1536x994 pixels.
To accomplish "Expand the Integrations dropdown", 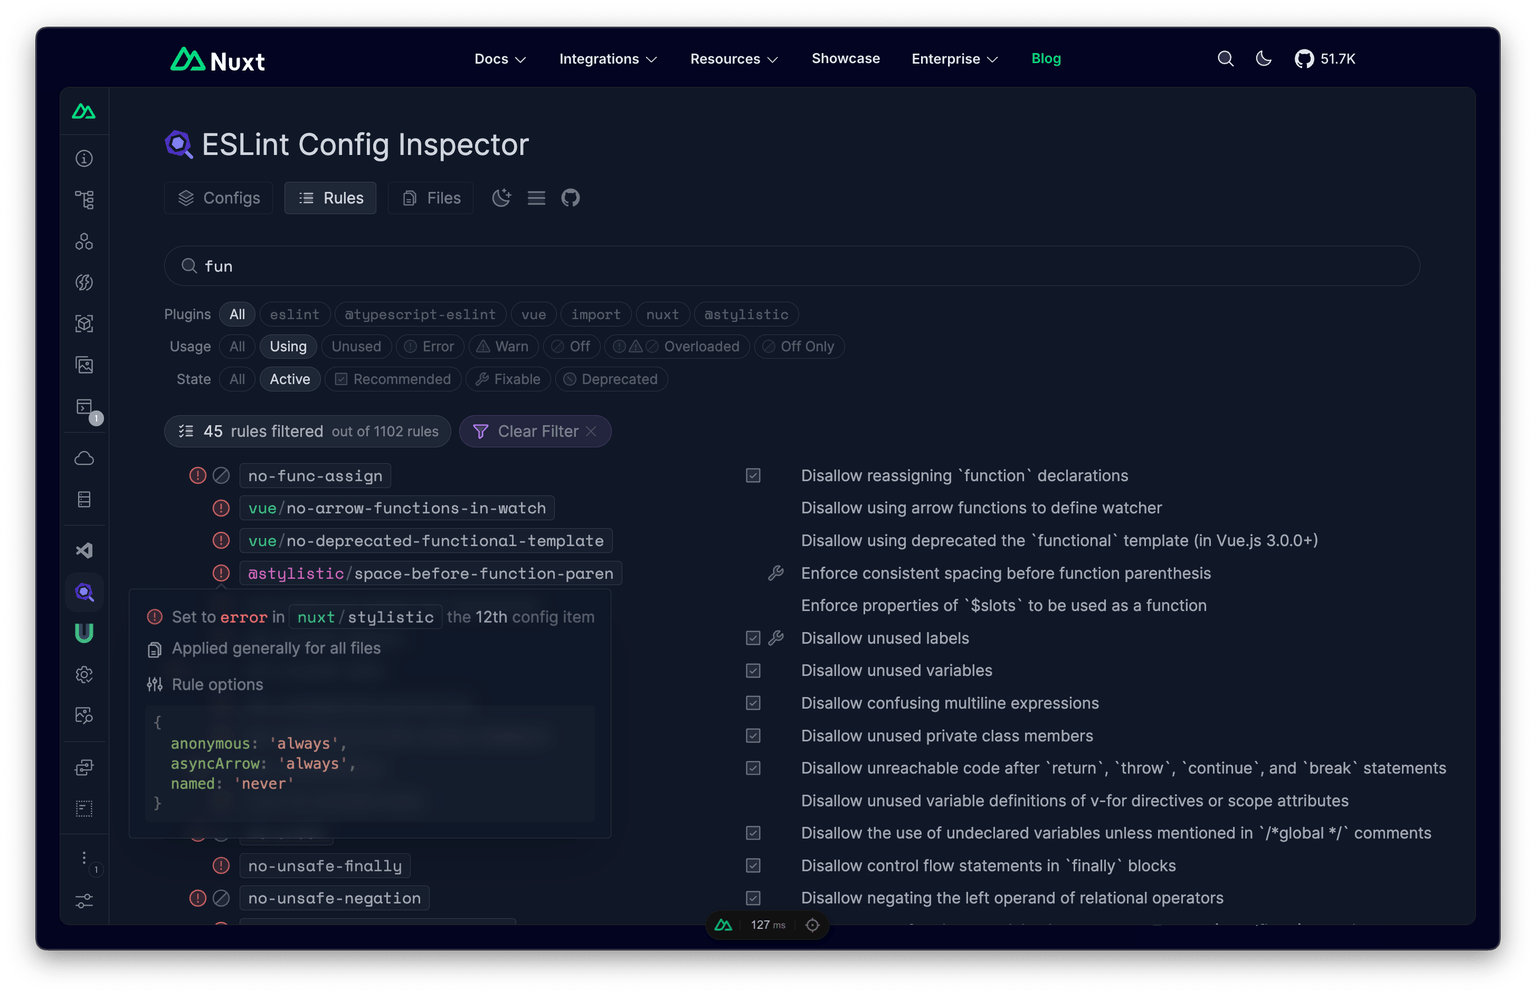I will point(607,59).
